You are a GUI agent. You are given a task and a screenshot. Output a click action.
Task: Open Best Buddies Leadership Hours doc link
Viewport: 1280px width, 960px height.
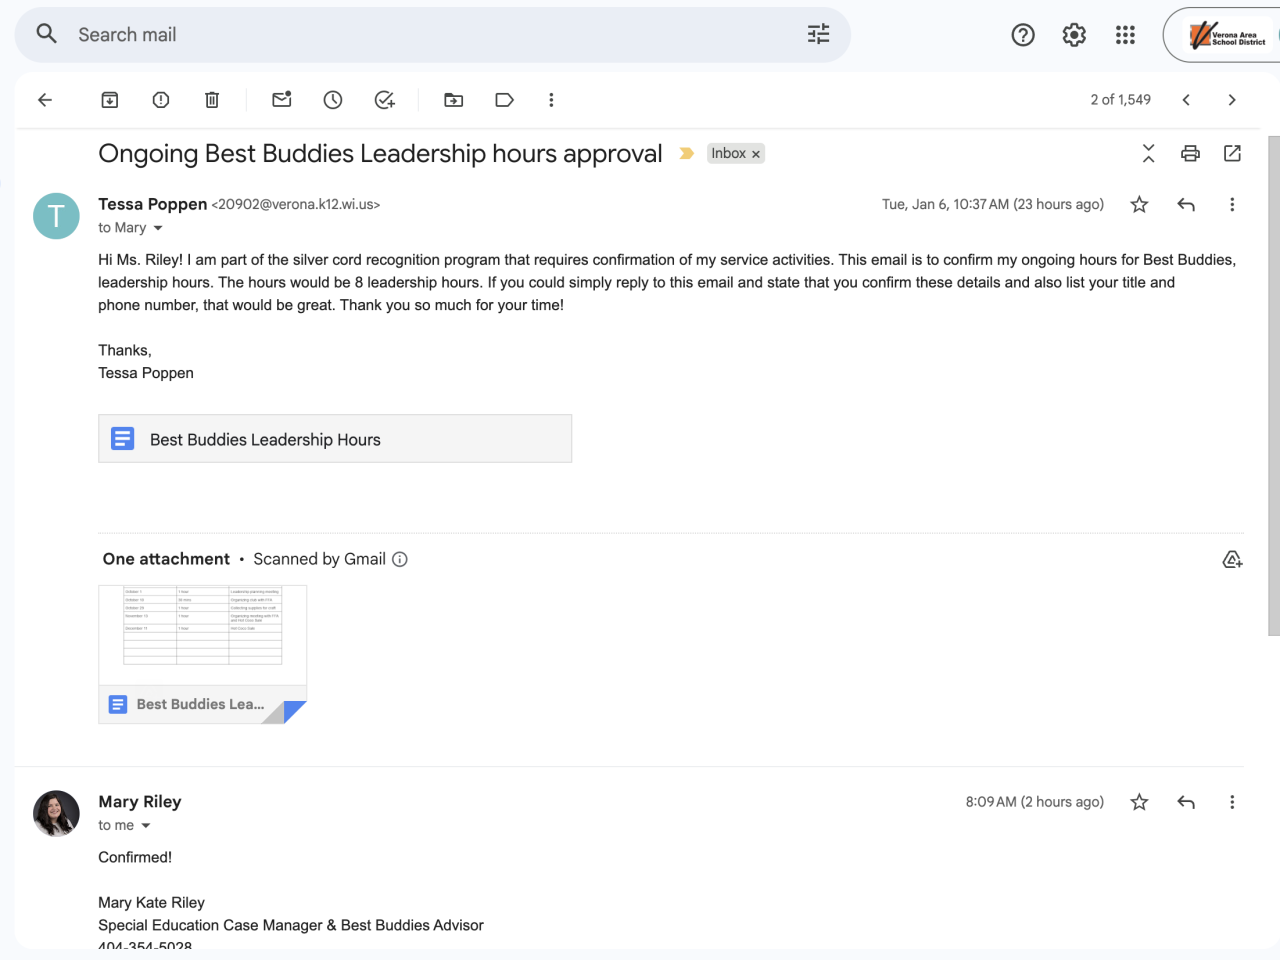335,439
